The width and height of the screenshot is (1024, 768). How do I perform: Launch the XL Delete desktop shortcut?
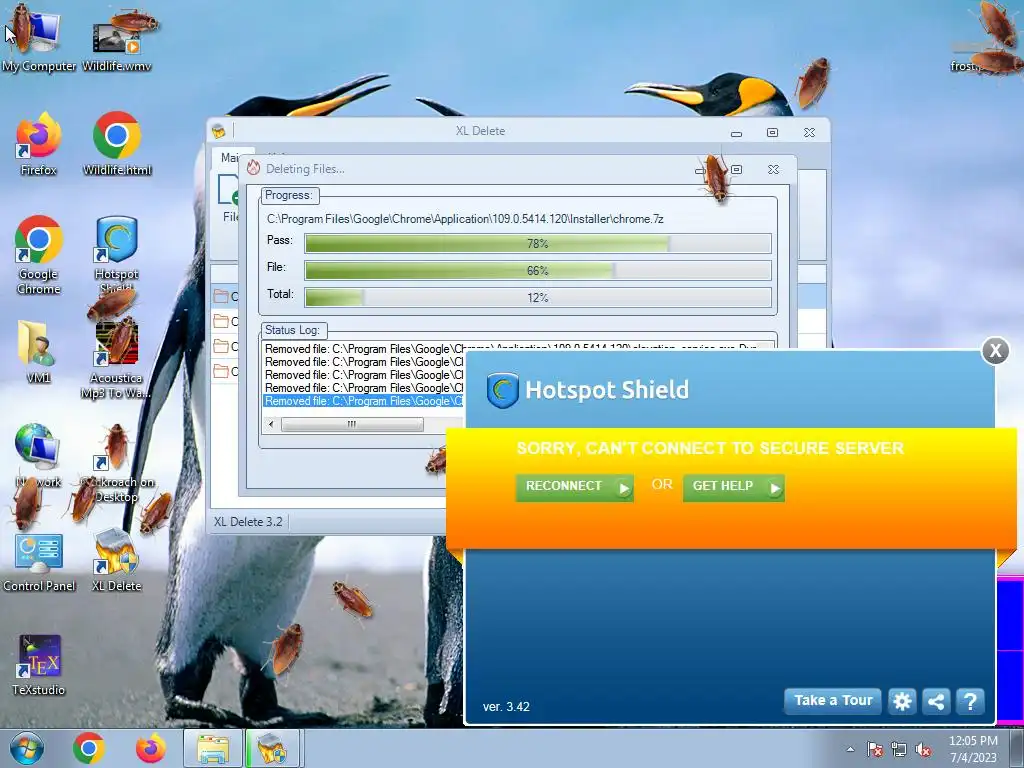(116, 560)
